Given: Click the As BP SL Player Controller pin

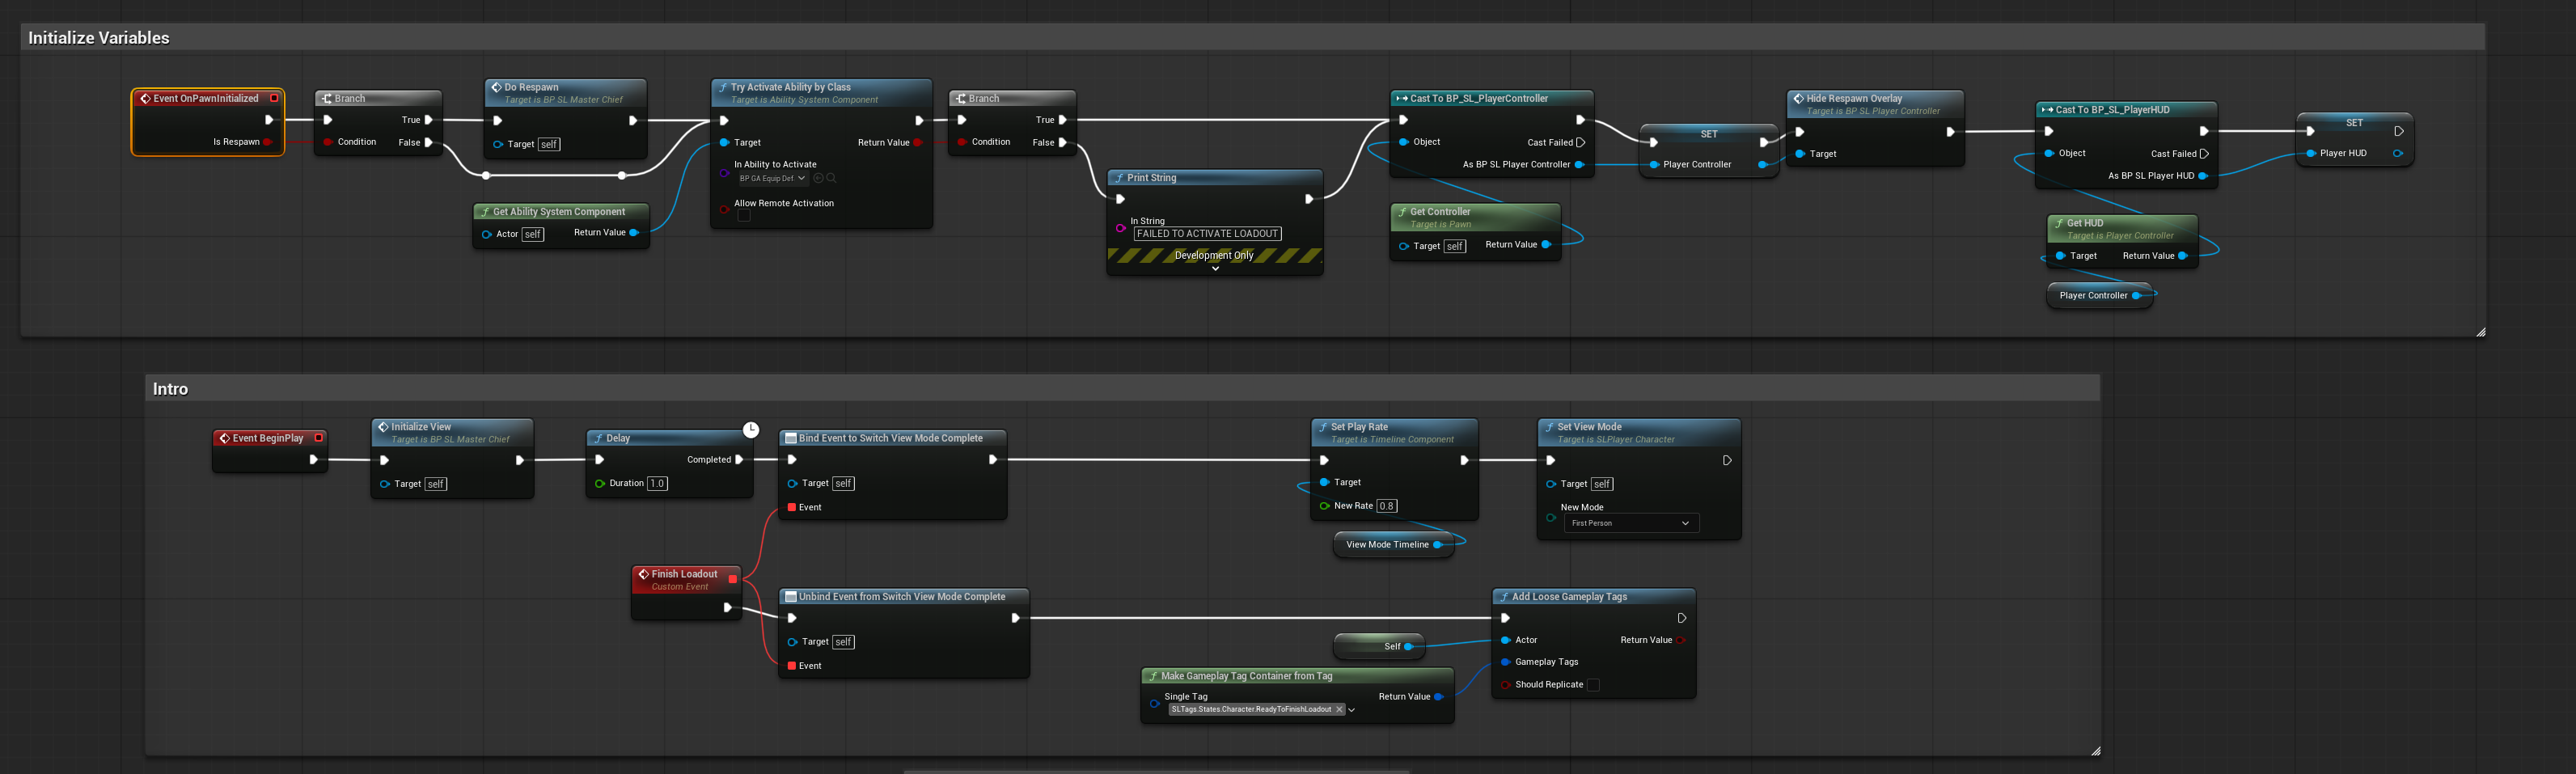Looking at the screenshot, I should pyautogui.click(x=1579, y=165).
